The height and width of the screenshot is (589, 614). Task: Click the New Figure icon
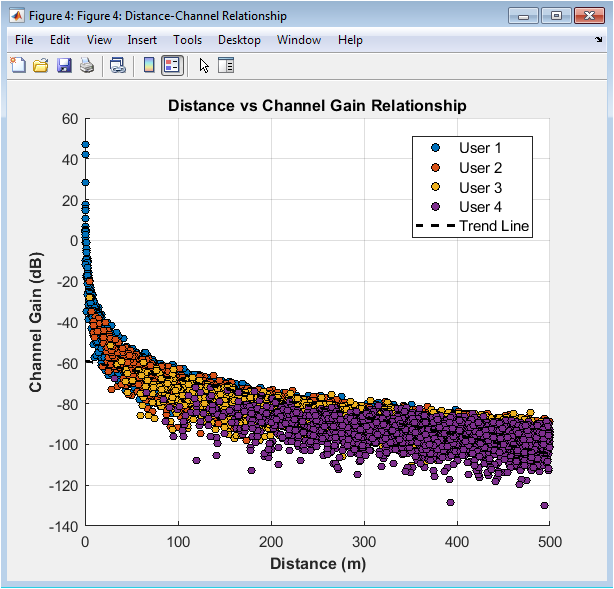click(18, 66)
